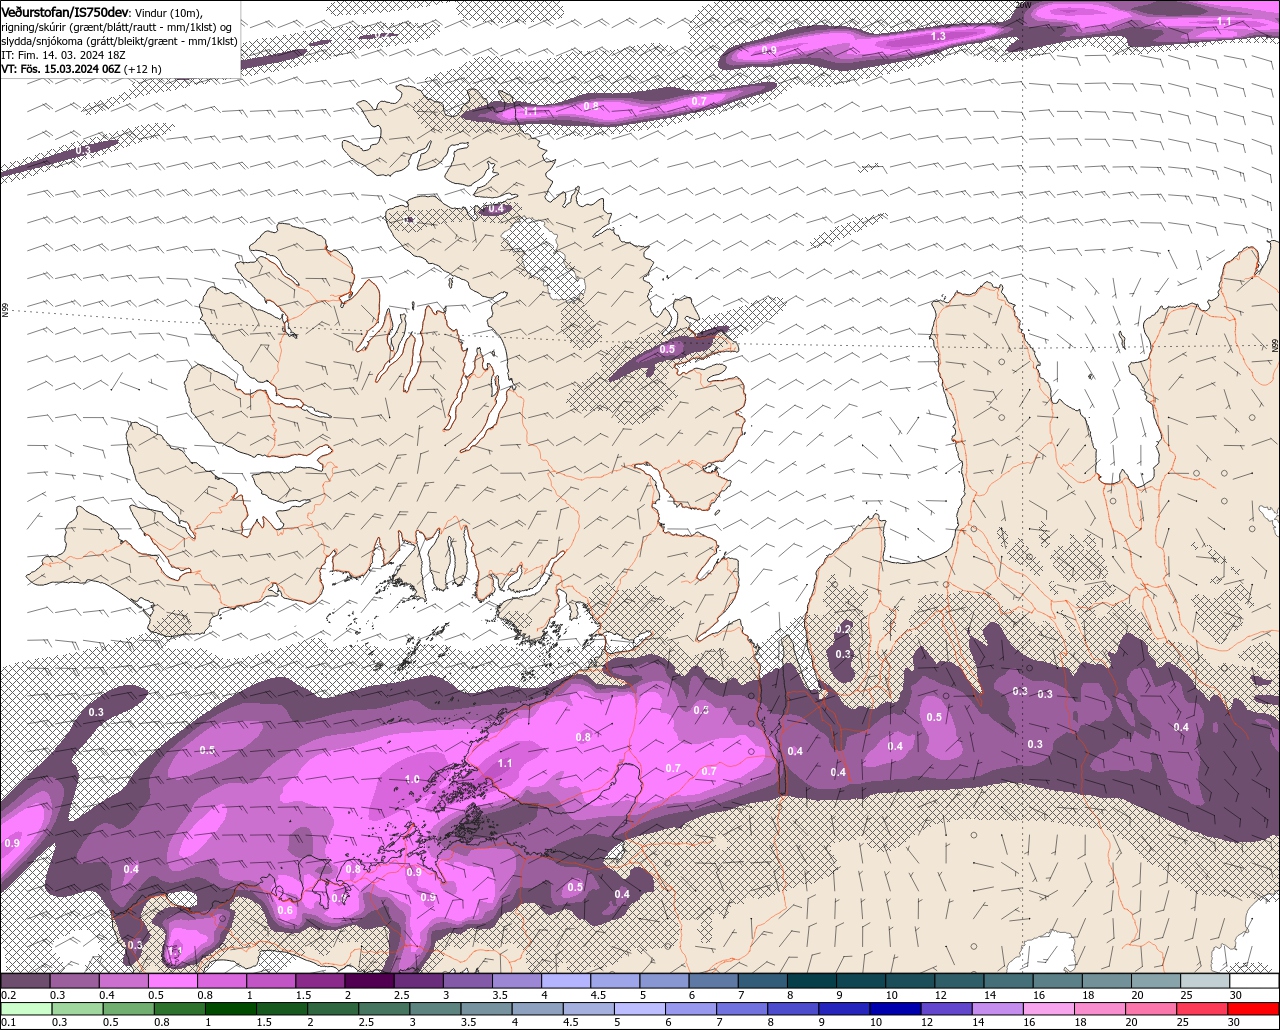Image resolution: width=1280 pixels, height=1030 pixels.
Task: Click the light lavender swatch labelled 4 in upper legend
Action: [566, 981]
